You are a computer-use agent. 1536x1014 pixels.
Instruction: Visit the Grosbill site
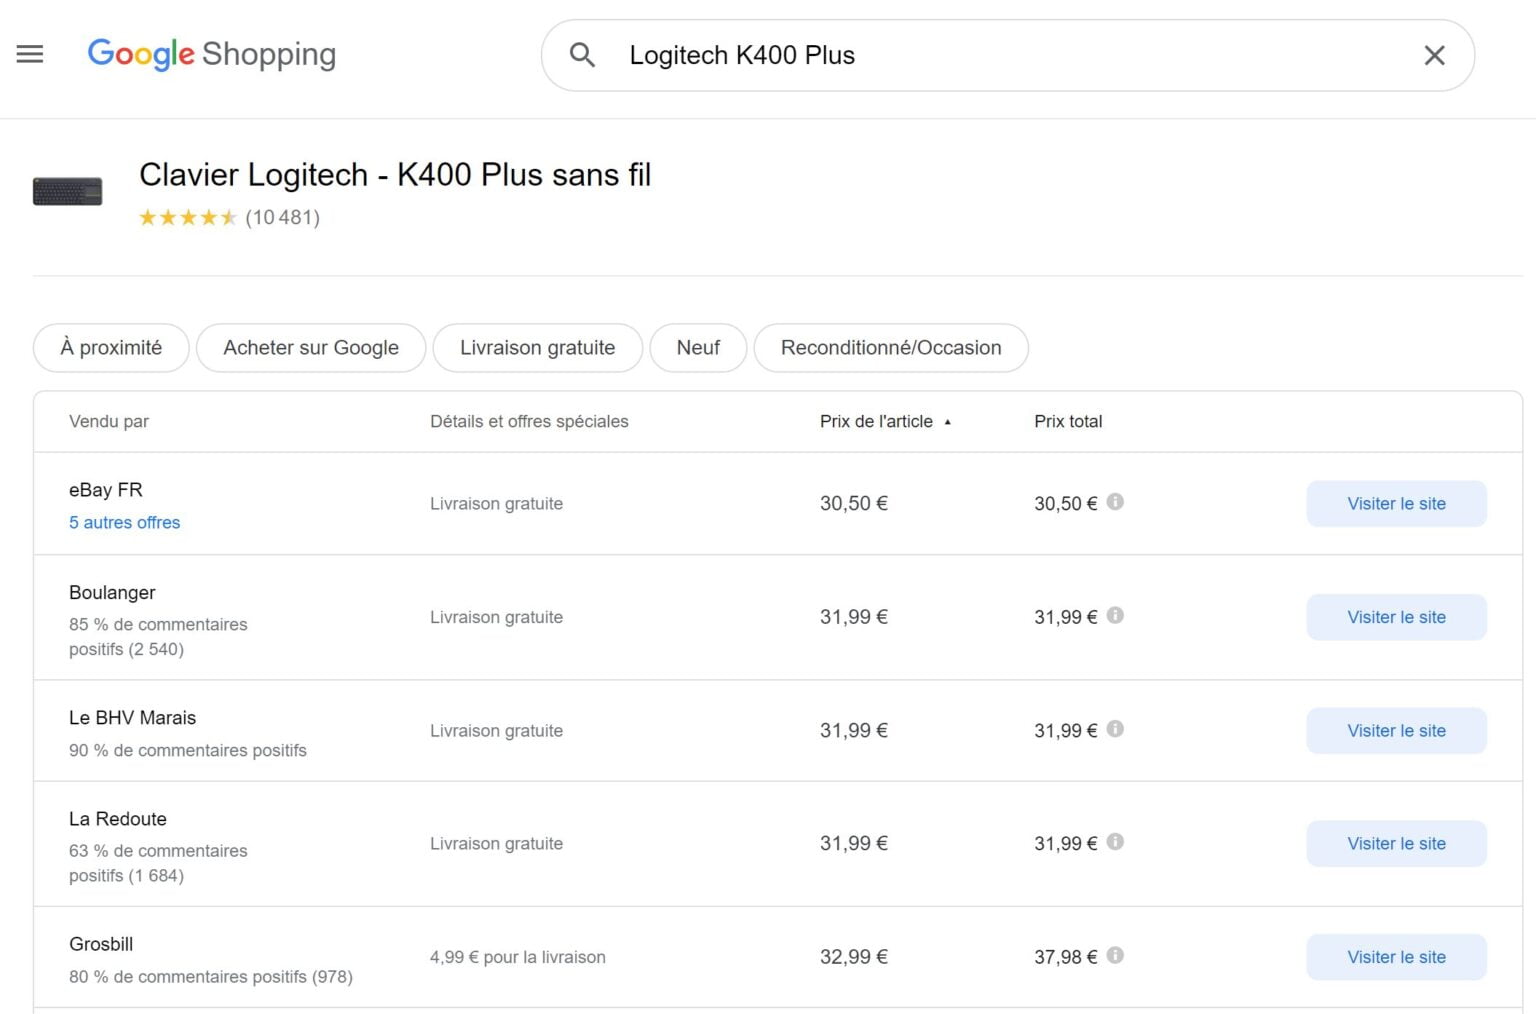pos(1396,957)
